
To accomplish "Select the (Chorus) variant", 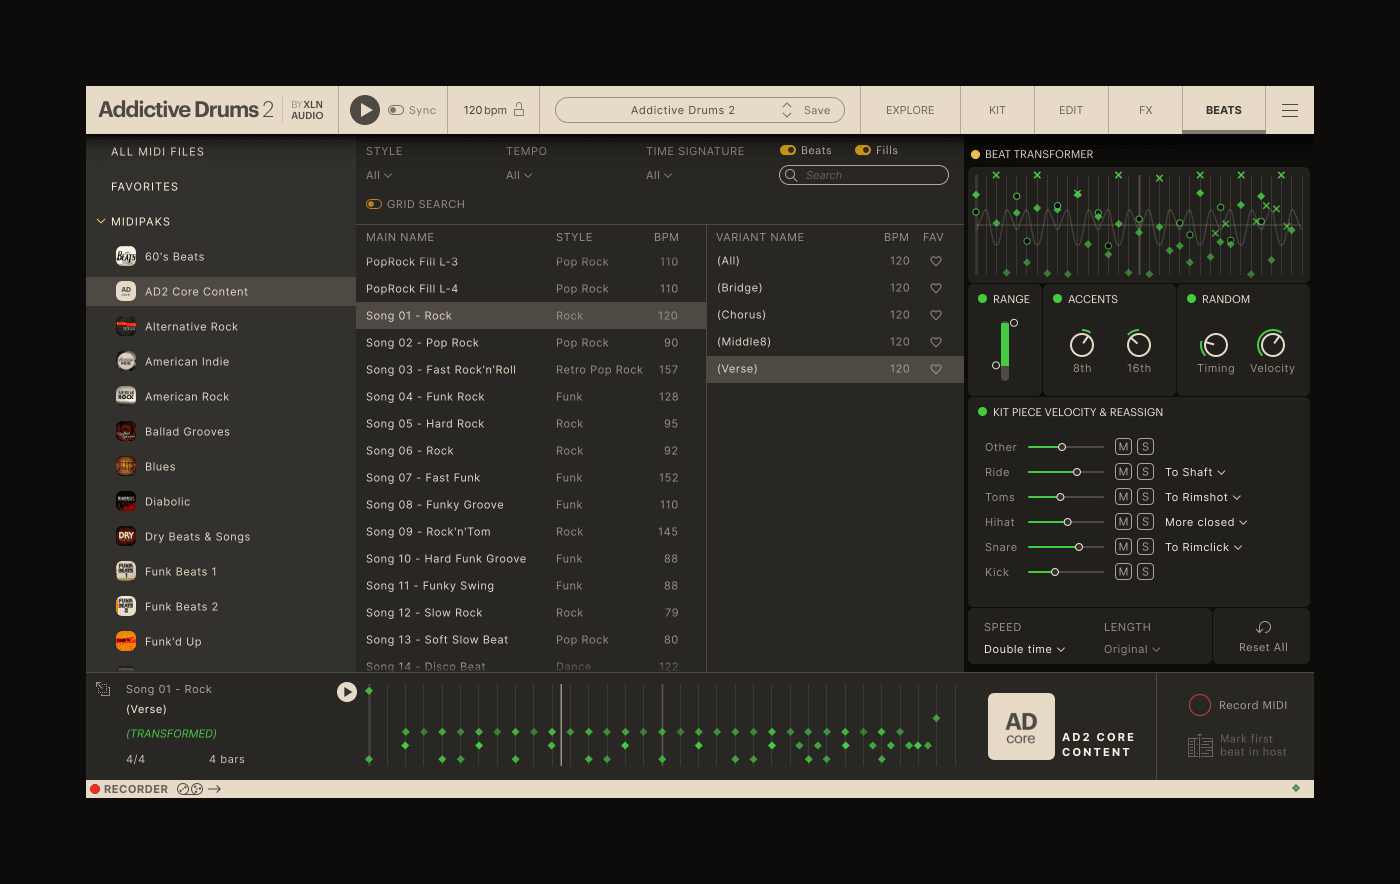I will 835,315.
